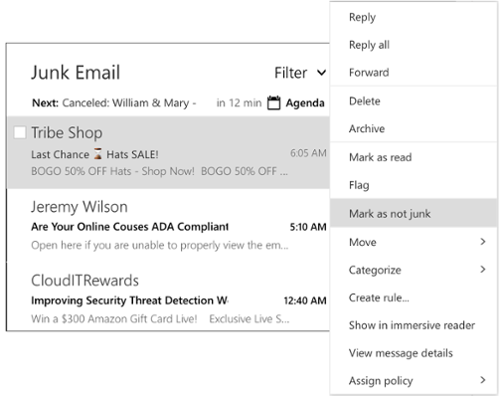The height and width of the screenshot is (396, 500).
Task: Choose Archive from the menu
Action: pyautogui.click(x=413, y=129)
